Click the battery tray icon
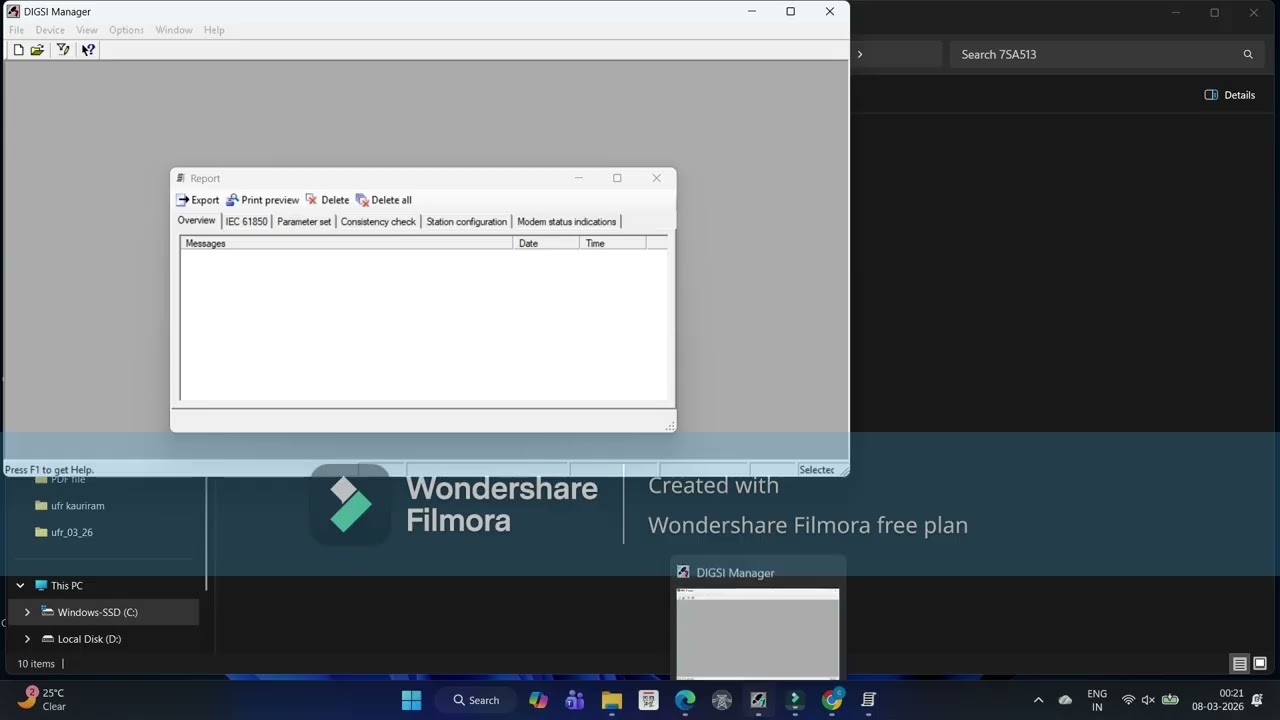The image size is (1280, 720). click(1169, 700)
